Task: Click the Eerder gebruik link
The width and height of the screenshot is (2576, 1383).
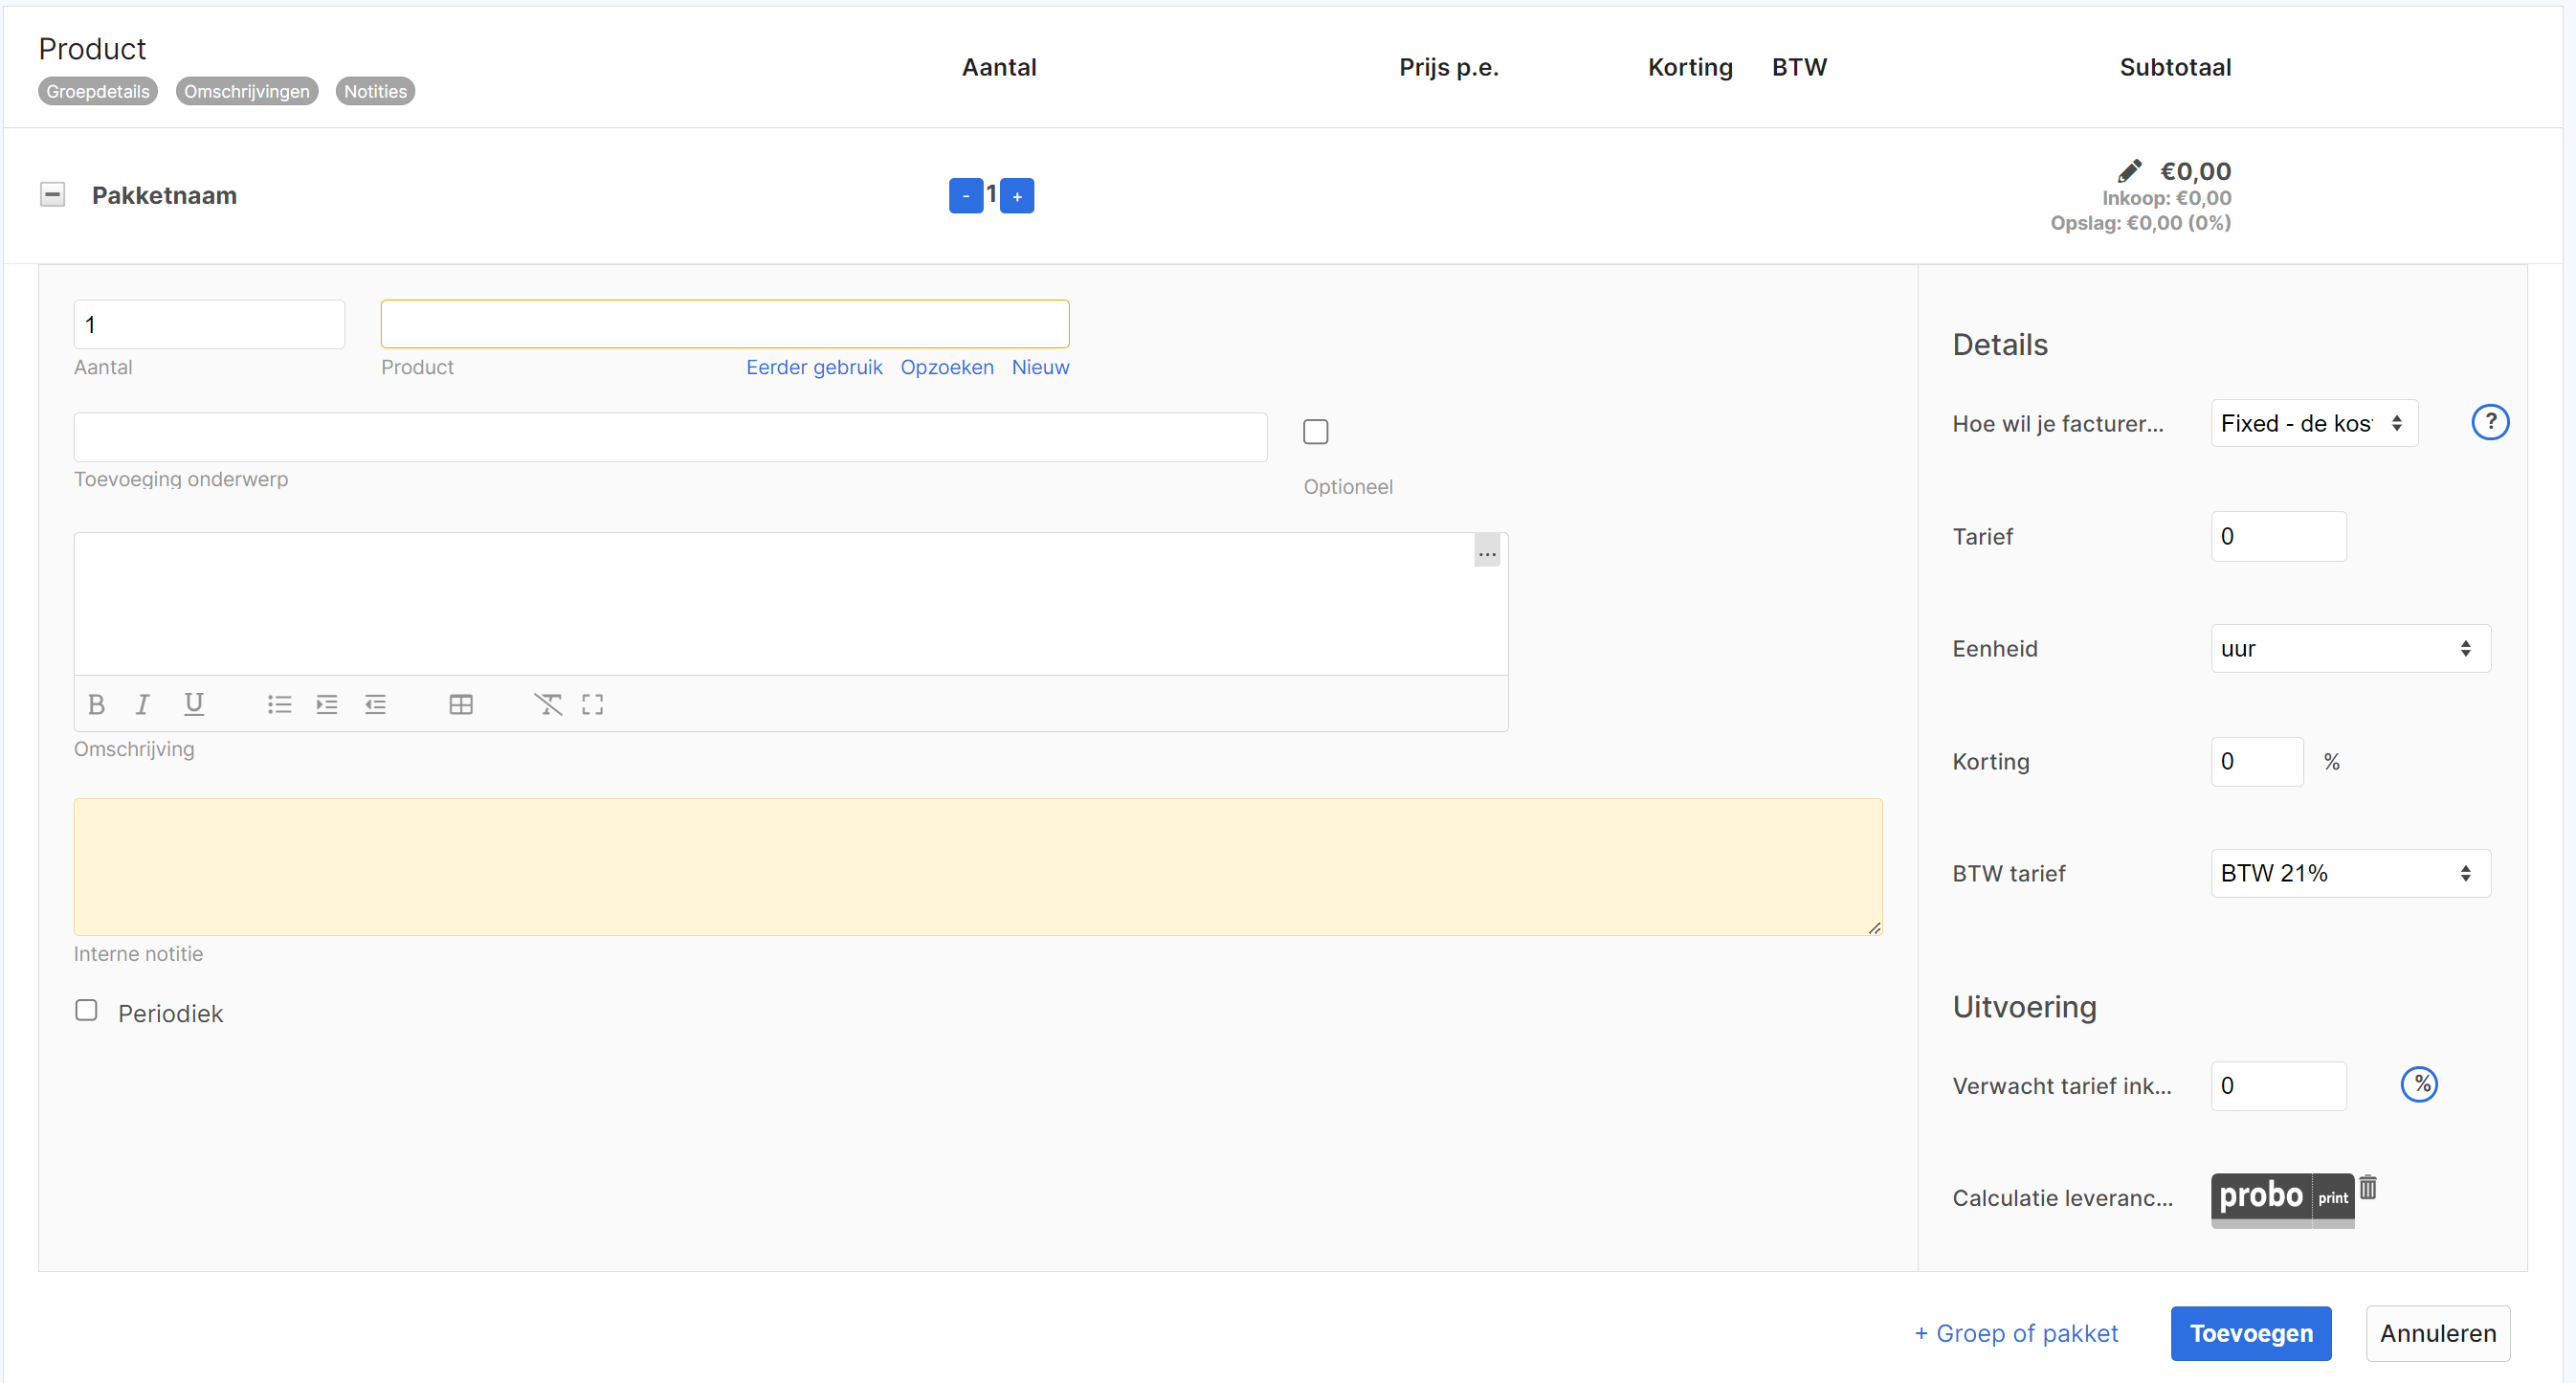Action: click(x=814, y=367)
